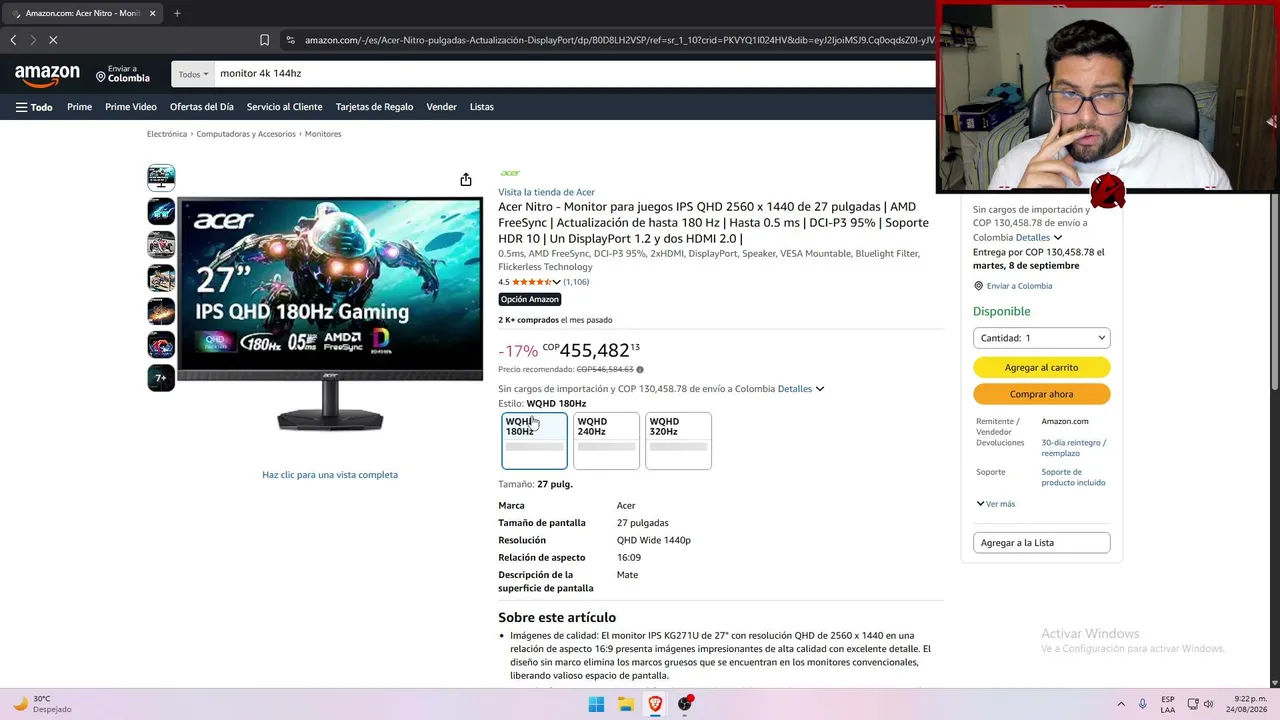Open the 7+ more images thumbnail
Image resolution: width=1280 pixels, height=720 pixels.
161,377
